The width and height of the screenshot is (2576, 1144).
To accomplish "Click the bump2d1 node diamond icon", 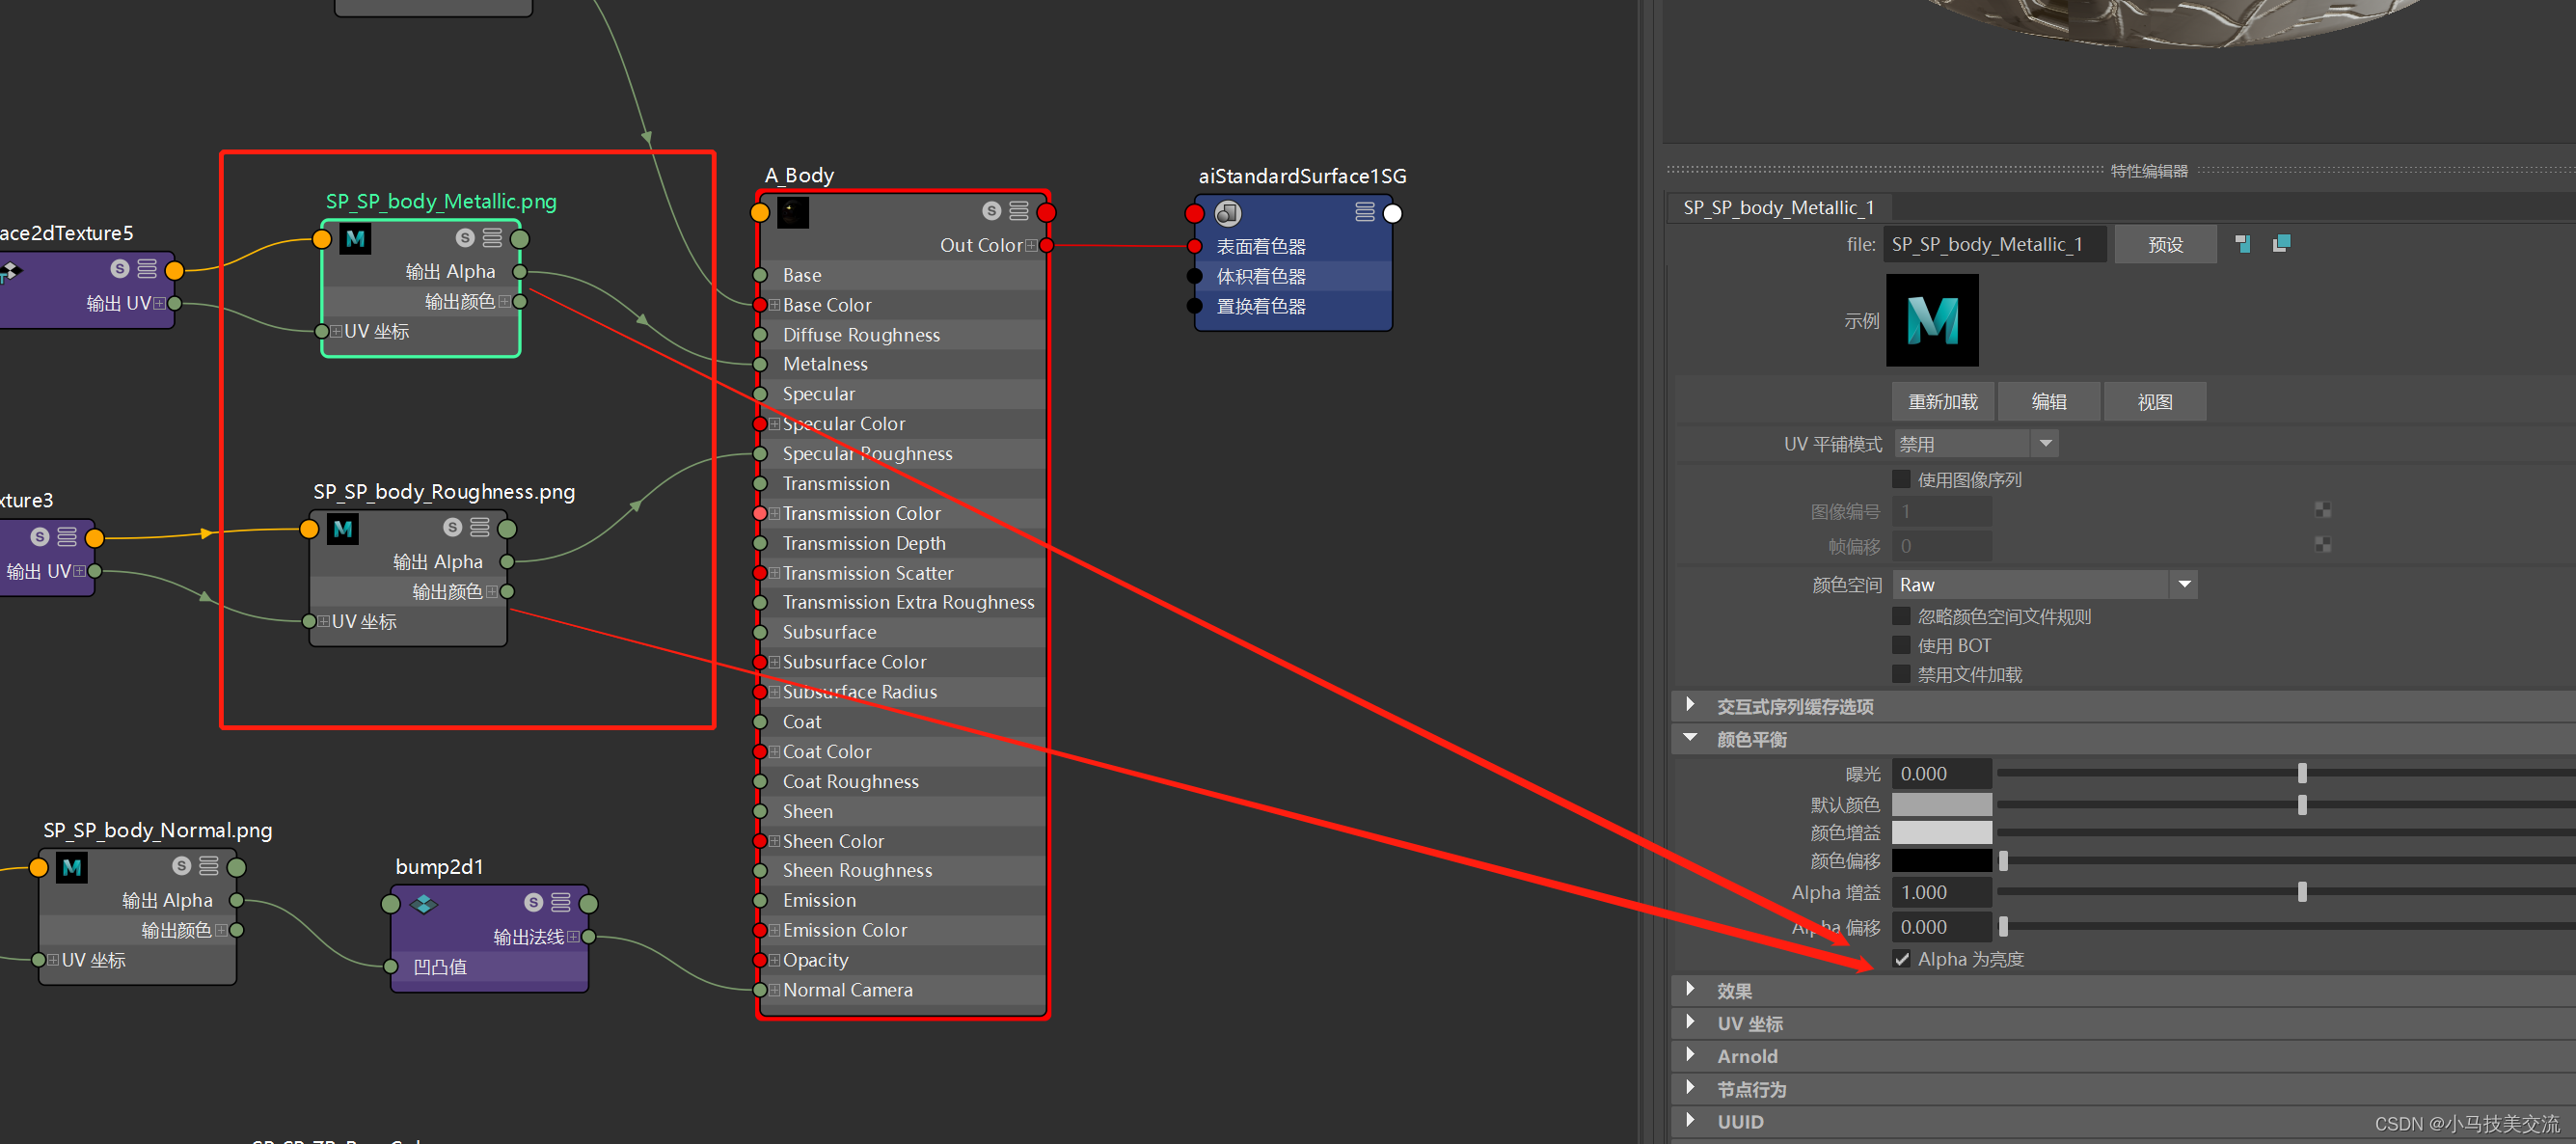I will tap(424, 904).
